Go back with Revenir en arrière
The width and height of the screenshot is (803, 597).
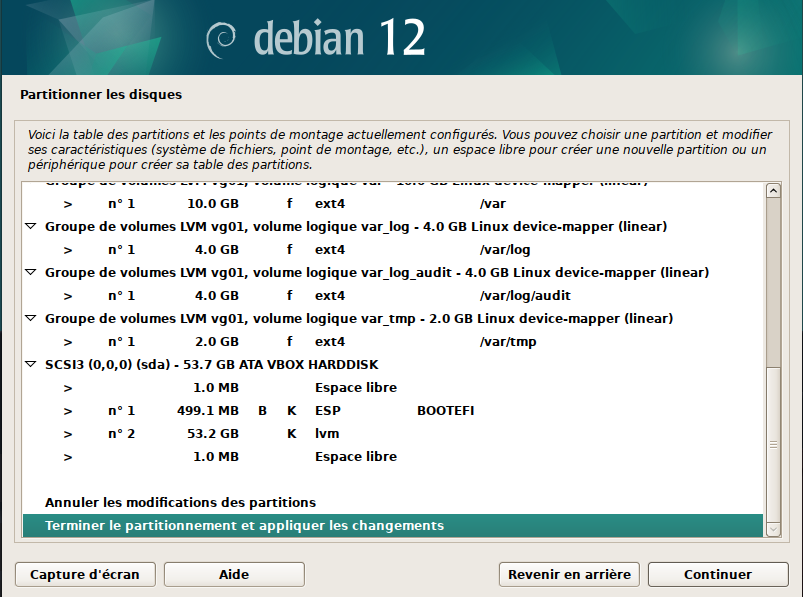point(569,574)
